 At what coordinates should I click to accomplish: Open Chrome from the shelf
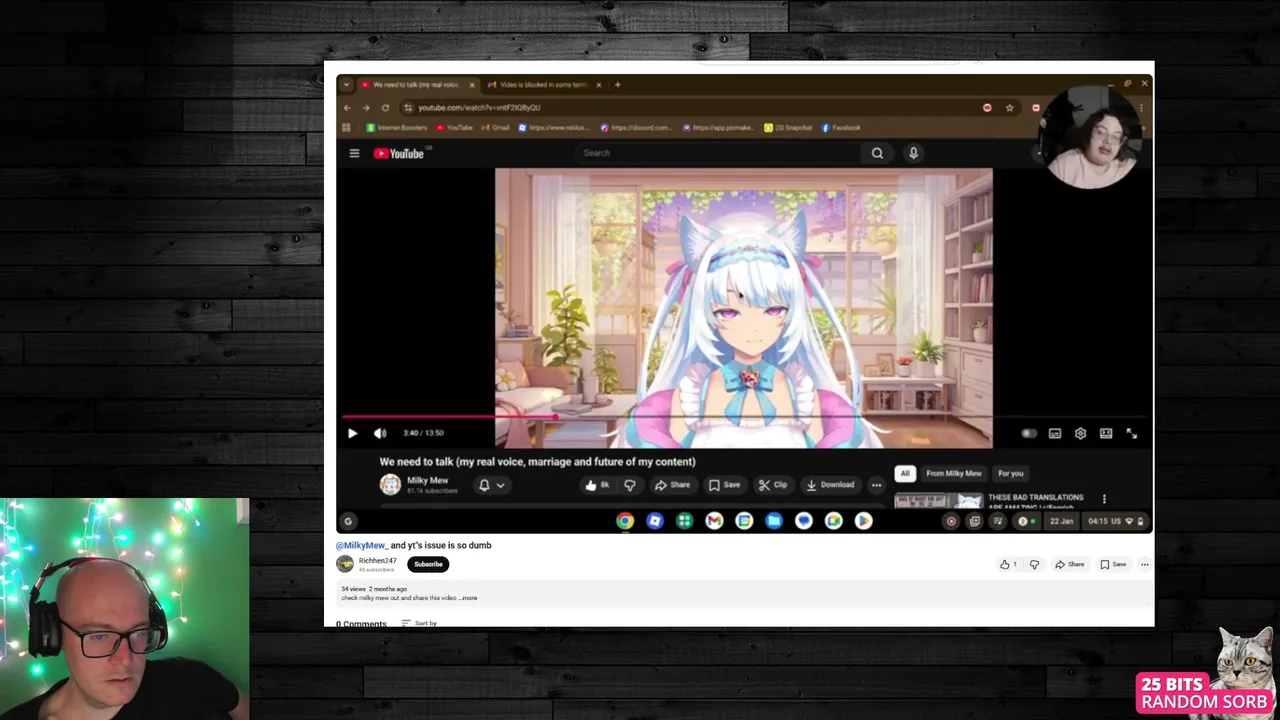point(625,521)
